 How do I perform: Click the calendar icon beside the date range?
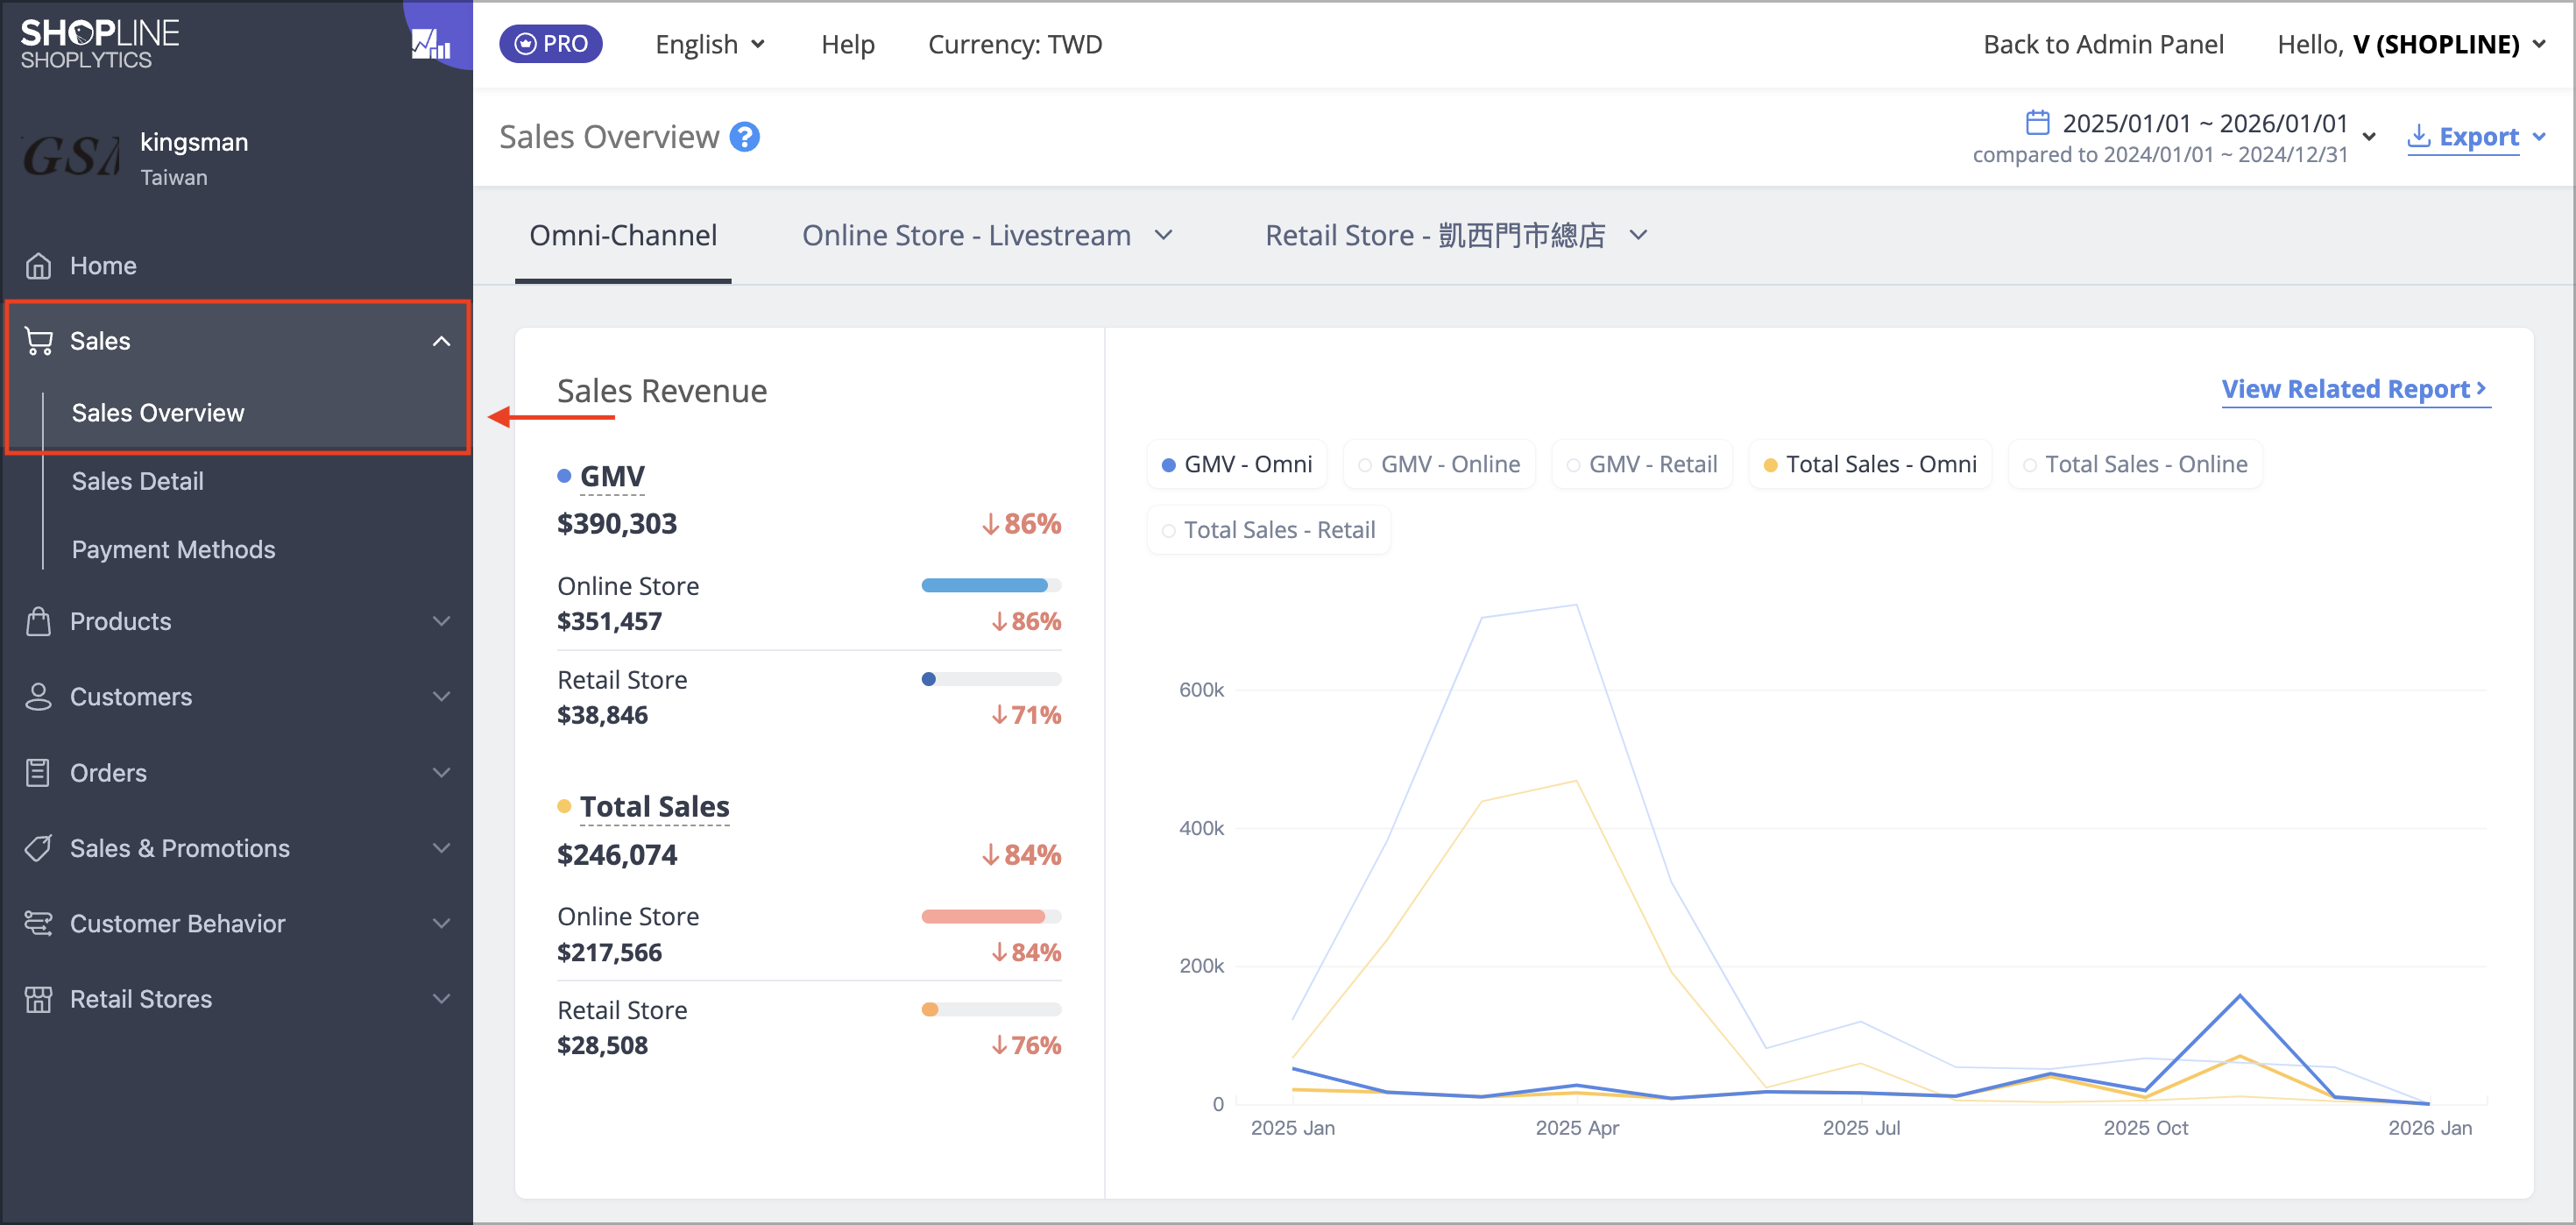point(2037,123)
